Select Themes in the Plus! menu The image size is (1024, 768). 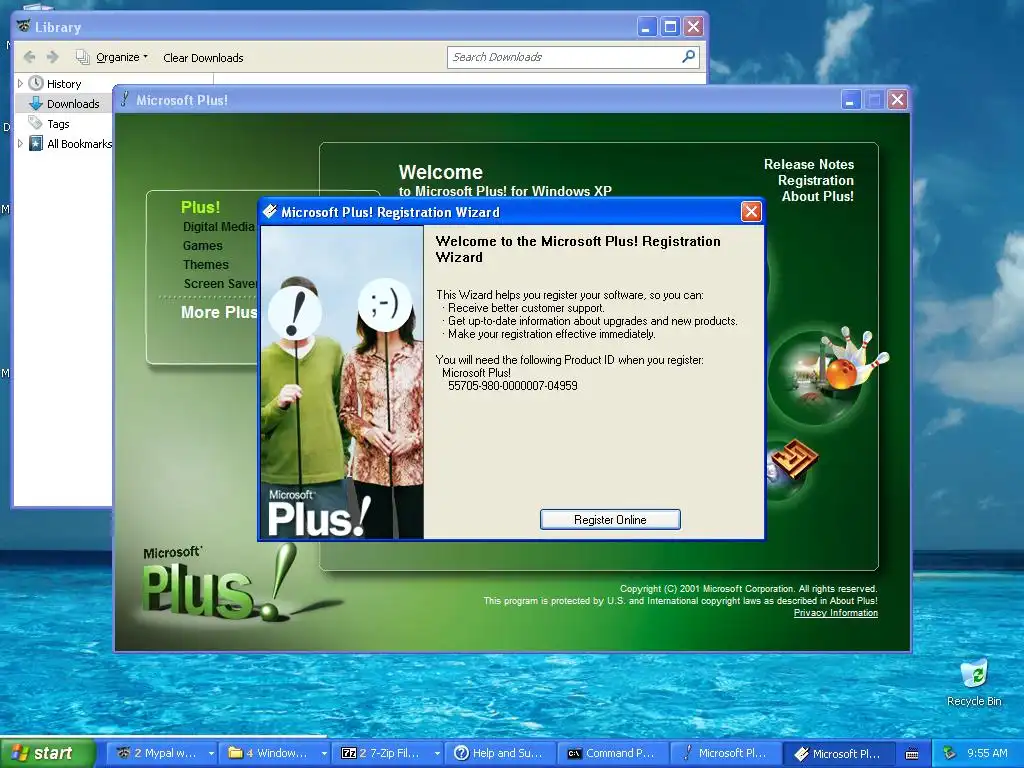pyautogui.click(x=206, y=264)
